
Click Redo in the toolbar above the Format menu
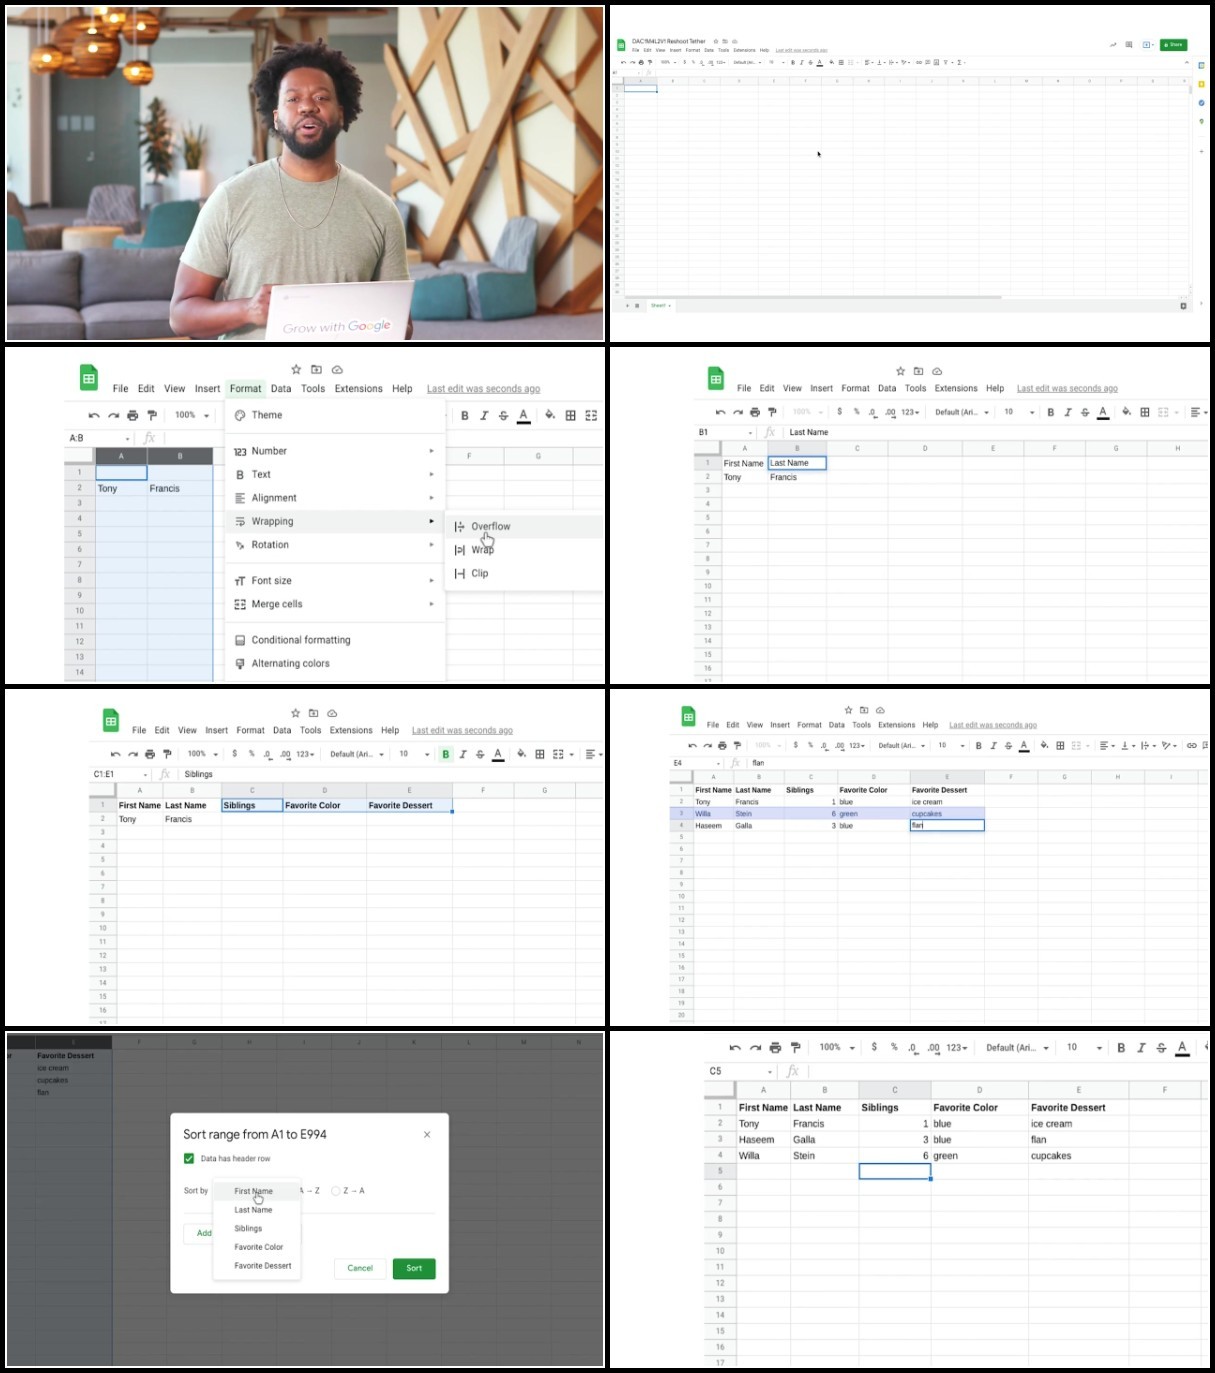pyautogui.click(x=113, y=415)
